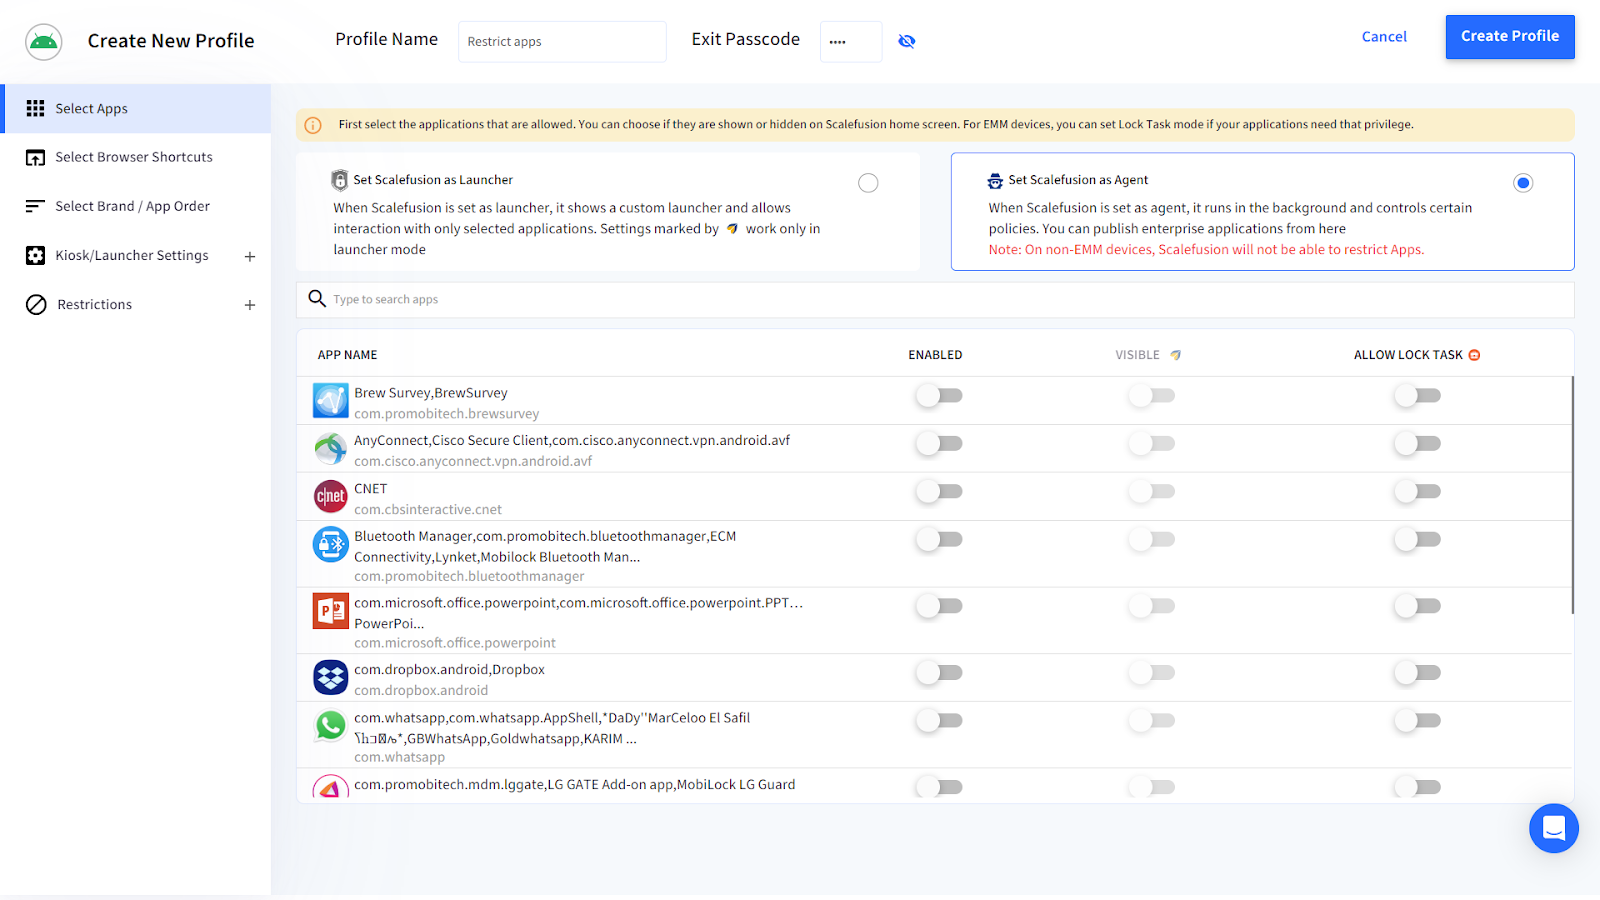Toggle Visible switch for Dropbox
Screen dimensions: 1600x900
coord(1150,672)
